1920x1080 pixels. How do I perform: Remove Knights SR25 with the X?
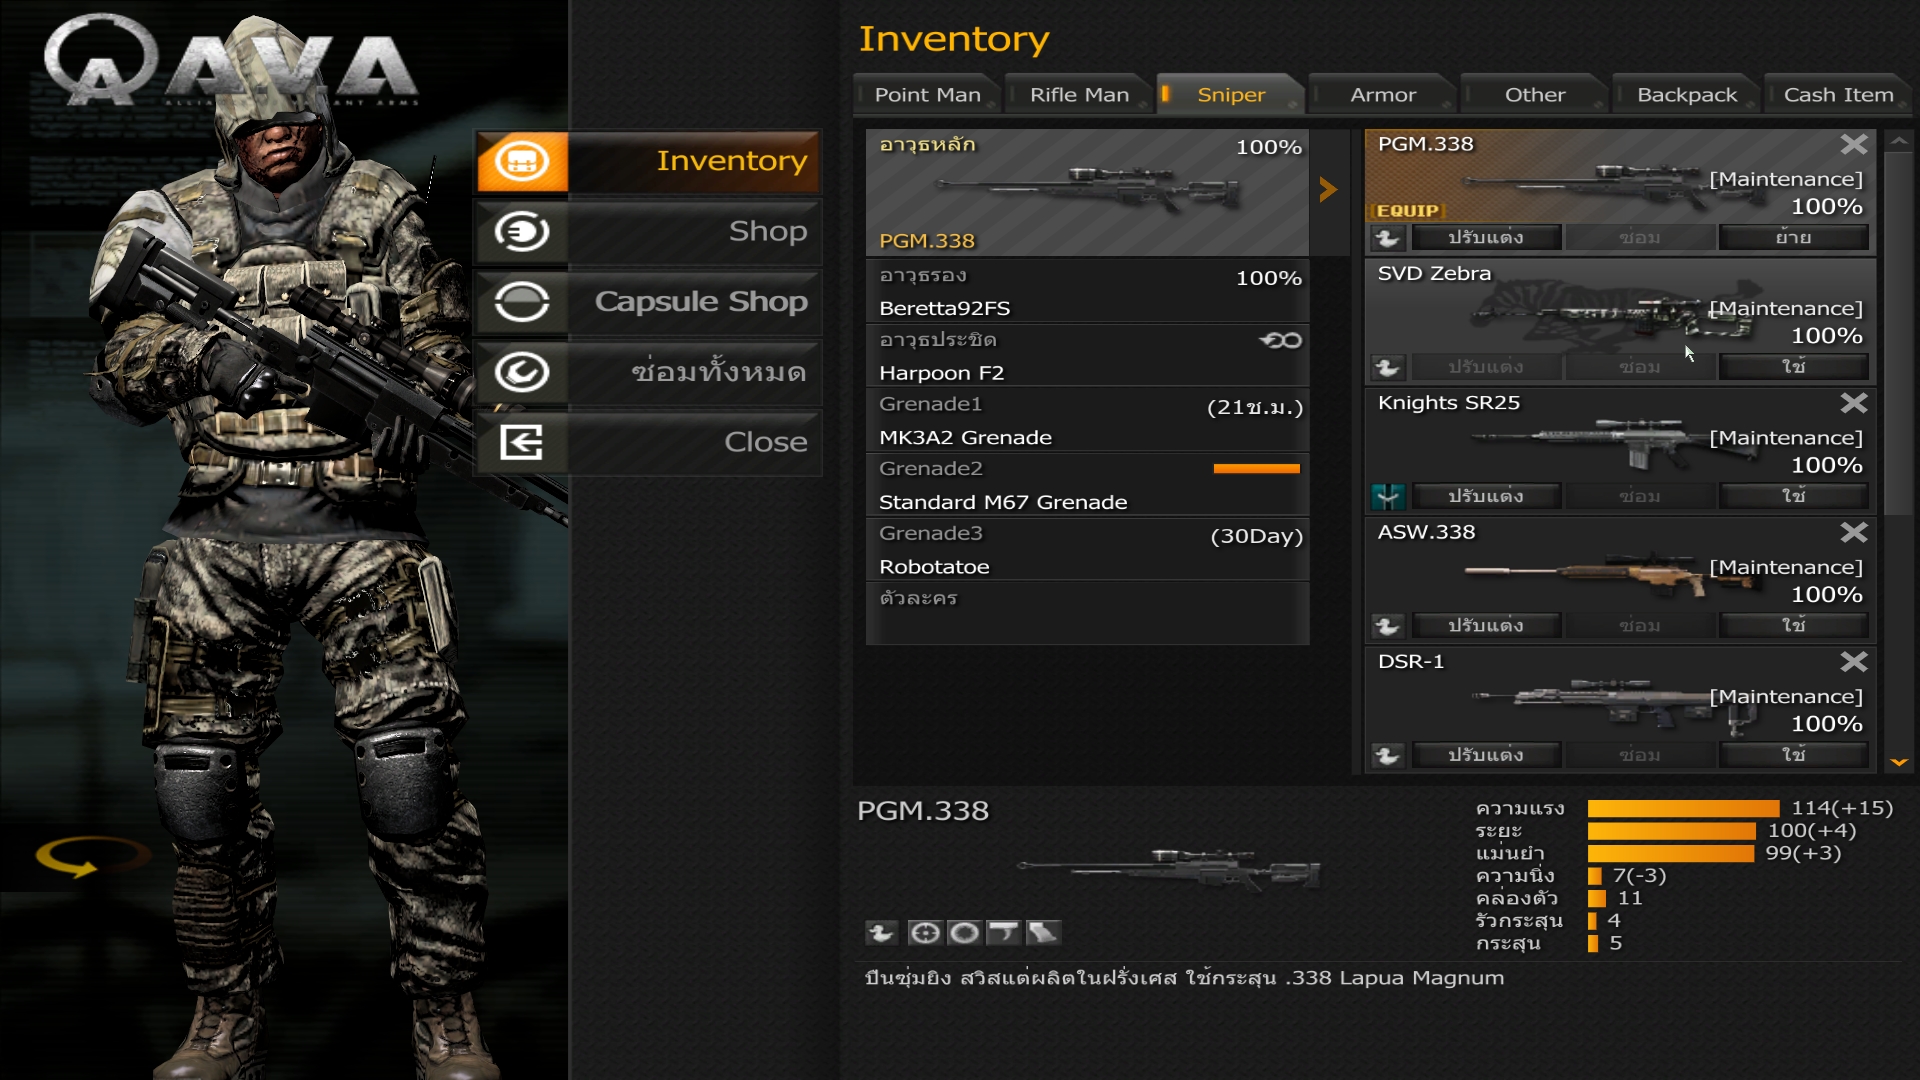point(1853,403)
